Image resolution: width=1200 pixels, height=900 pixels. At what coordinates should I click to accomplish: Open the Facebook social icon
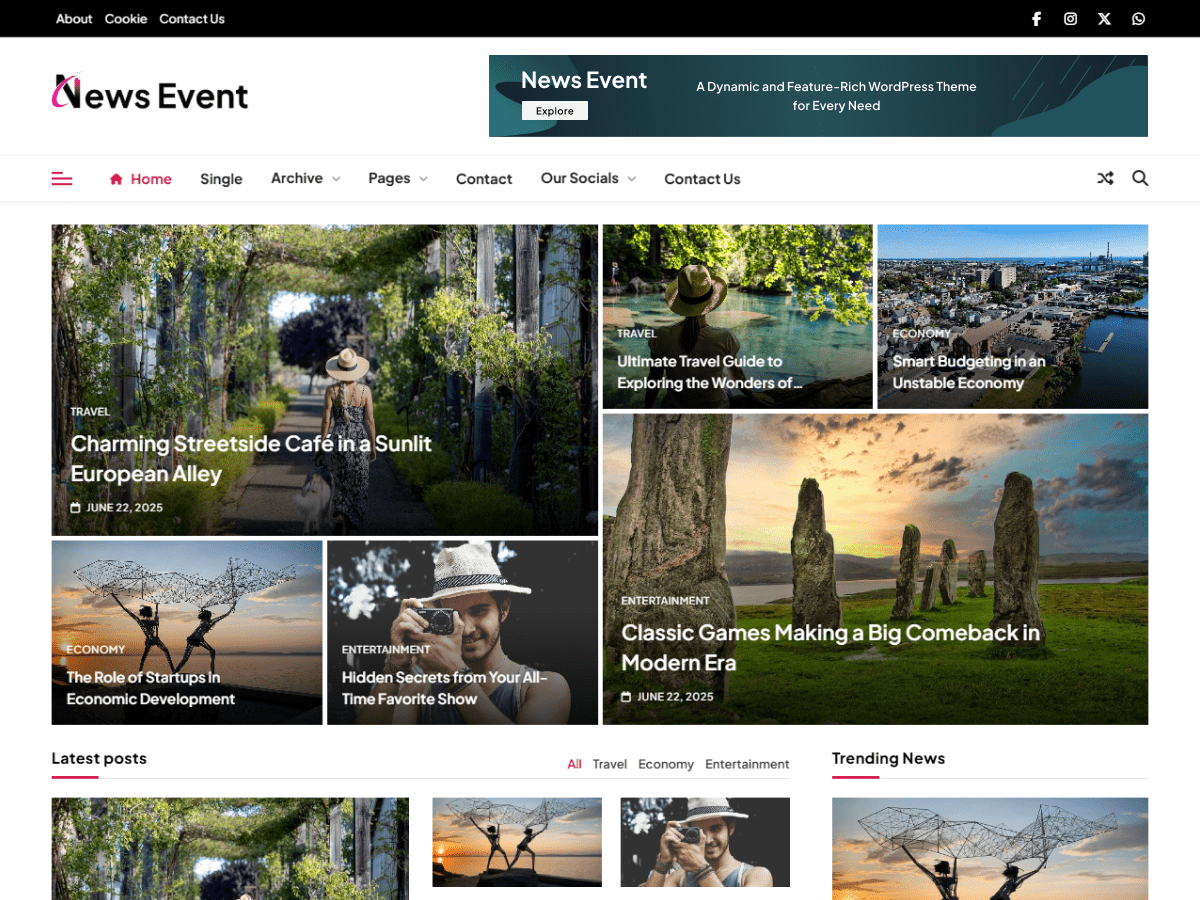(1037, 19)
